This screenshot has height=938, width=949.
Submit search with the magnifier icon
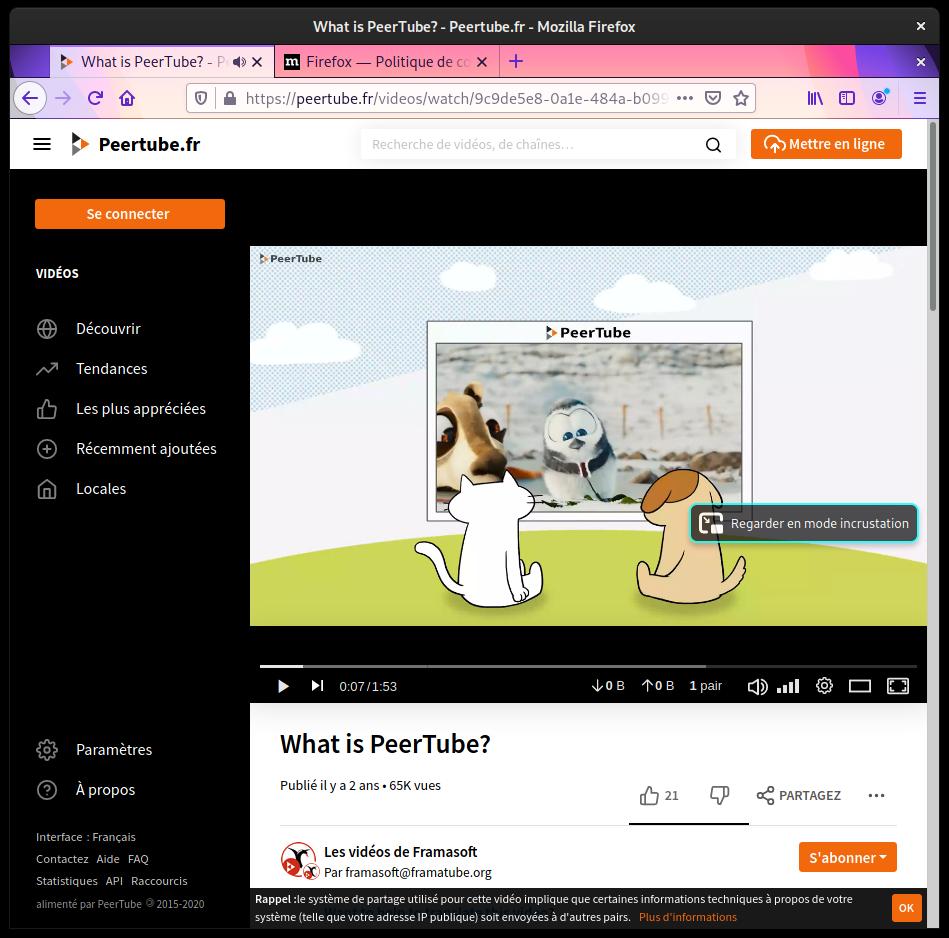click(714, 145)
